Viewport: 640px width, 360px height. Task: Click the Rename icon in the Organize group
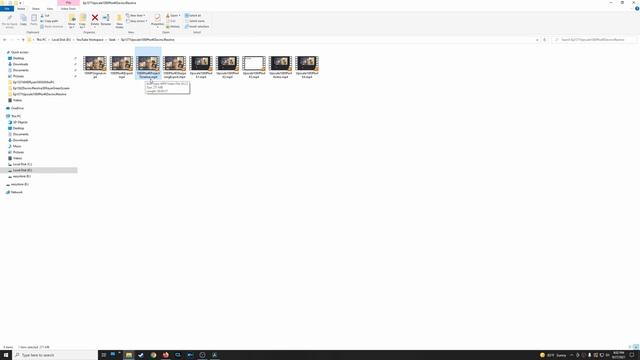pyautogui.click(x=106, y=18)
